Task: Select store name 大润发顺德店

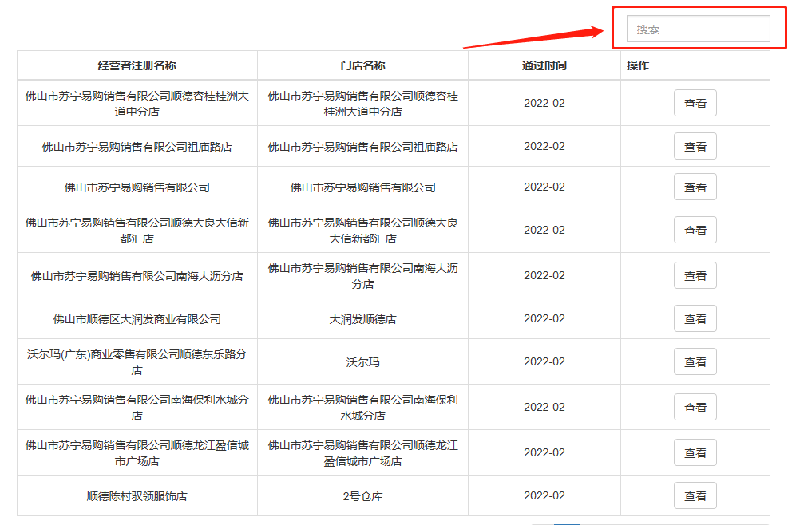Action: (363, 319)
